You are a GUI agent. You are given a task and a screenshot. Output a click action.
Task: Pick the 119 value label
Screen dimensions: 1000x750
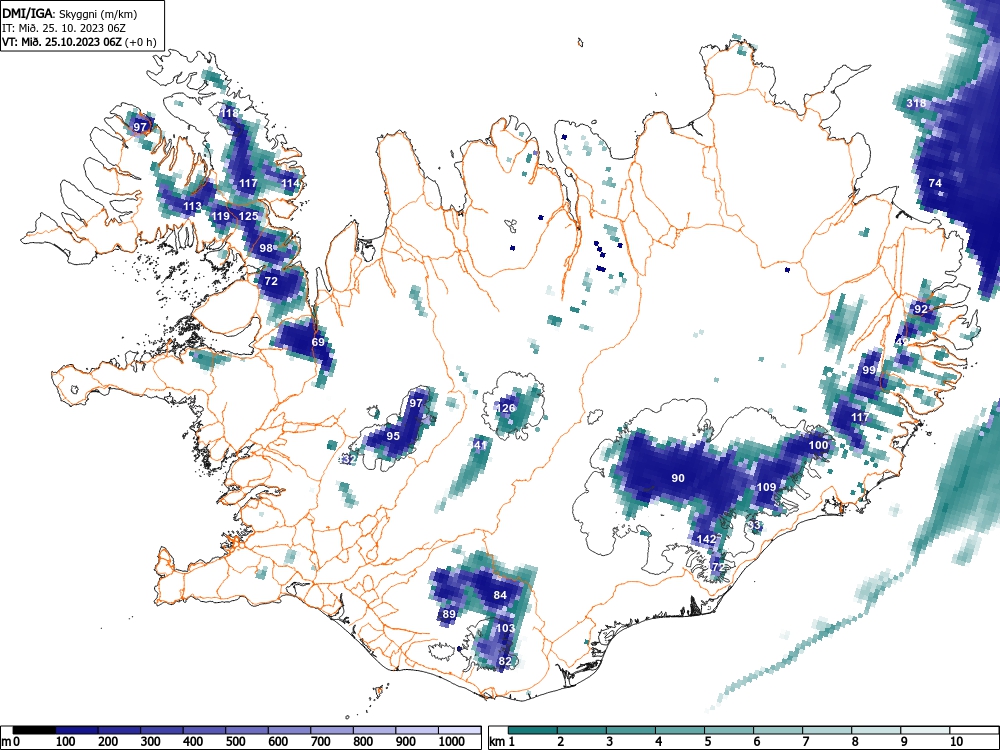[x=220, y=216]
